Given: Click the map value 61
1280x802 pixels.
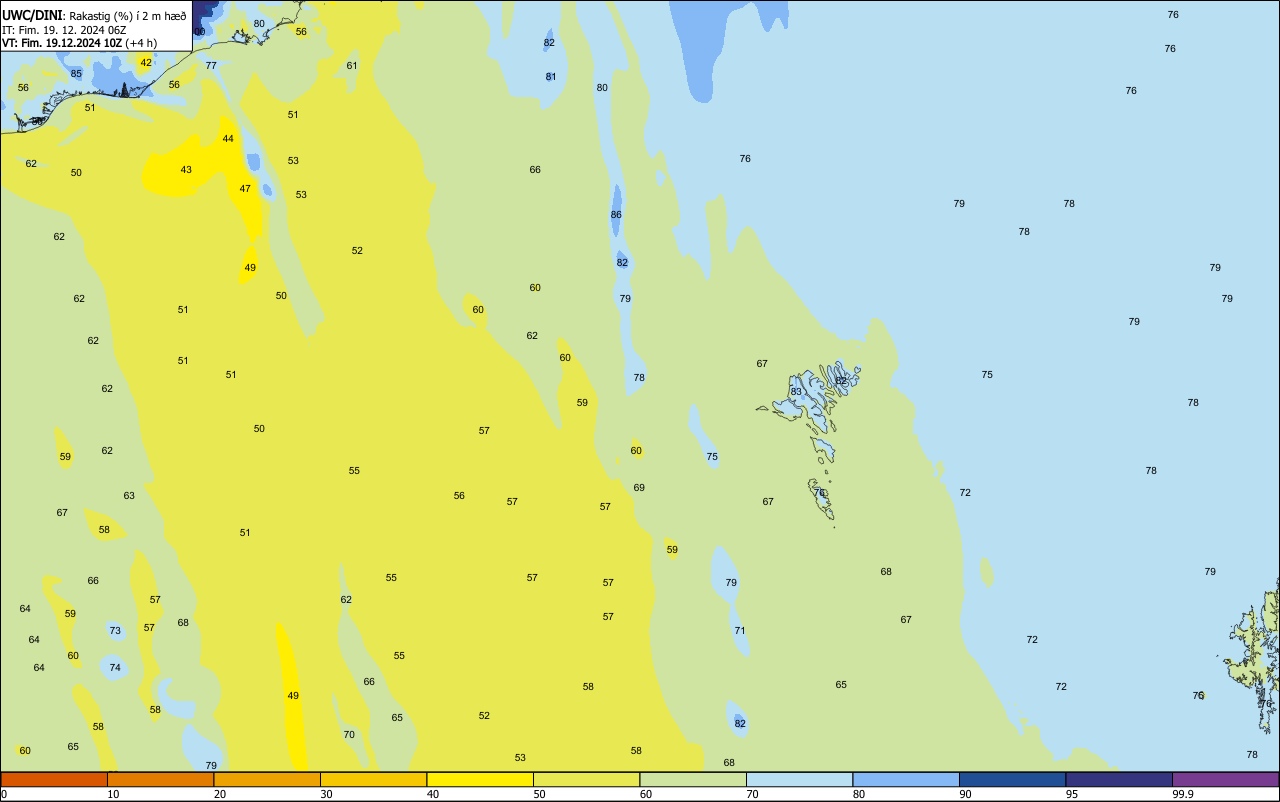Looking at the screenshot, I should click(352, 66).
